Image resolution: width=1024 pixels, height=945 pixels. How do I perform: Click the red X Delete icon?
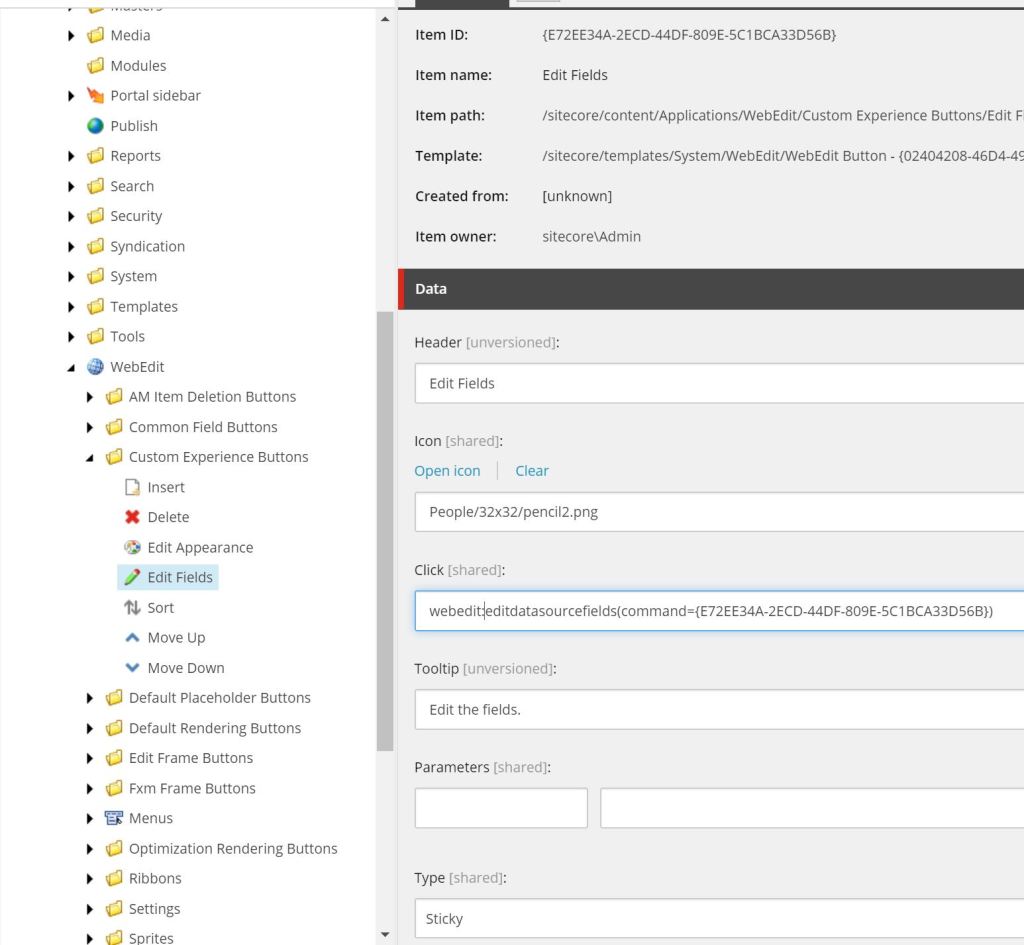coord(132,517)
